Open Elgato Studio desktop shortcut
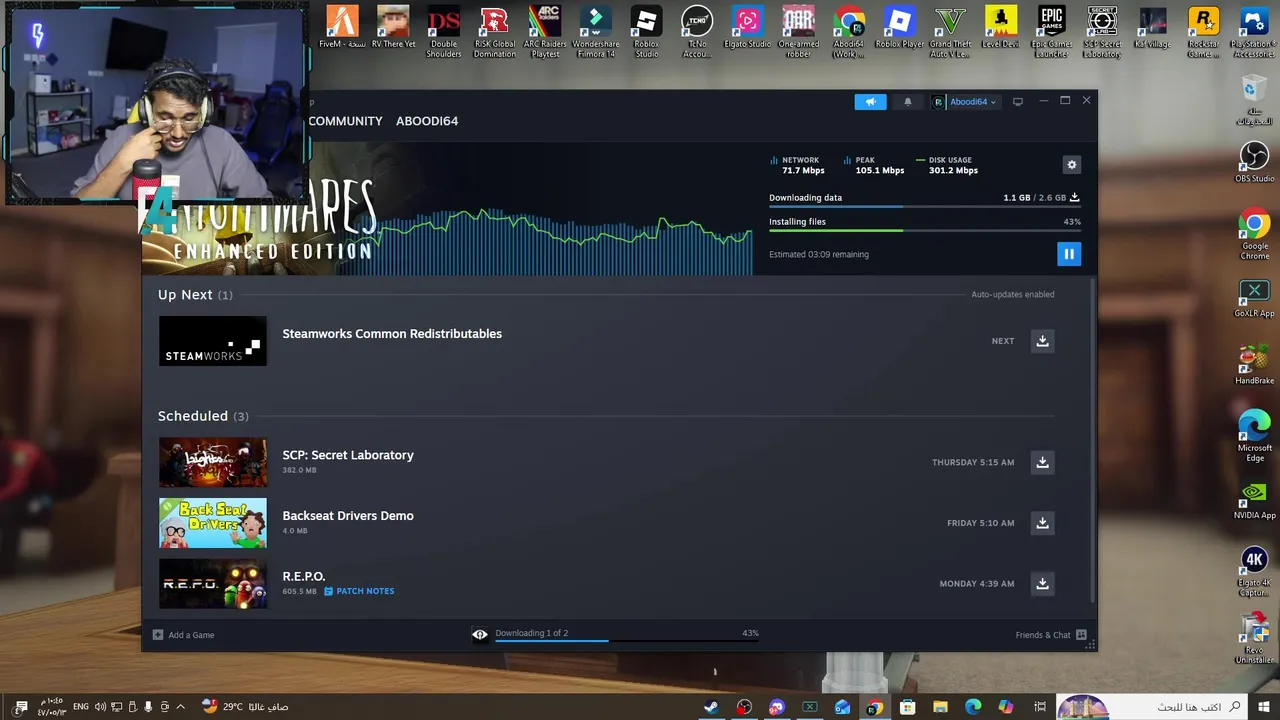The image size is (1280, 720). point(748,29)
